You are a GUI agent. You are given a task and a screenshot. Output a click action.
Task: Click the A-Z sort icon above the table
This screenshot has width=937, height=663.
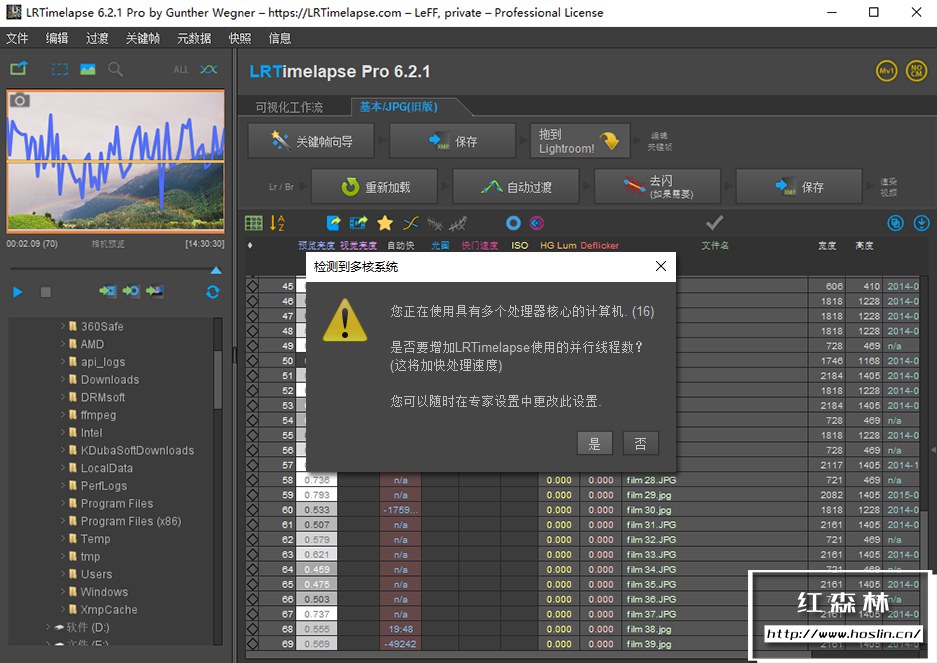(279, 222)
